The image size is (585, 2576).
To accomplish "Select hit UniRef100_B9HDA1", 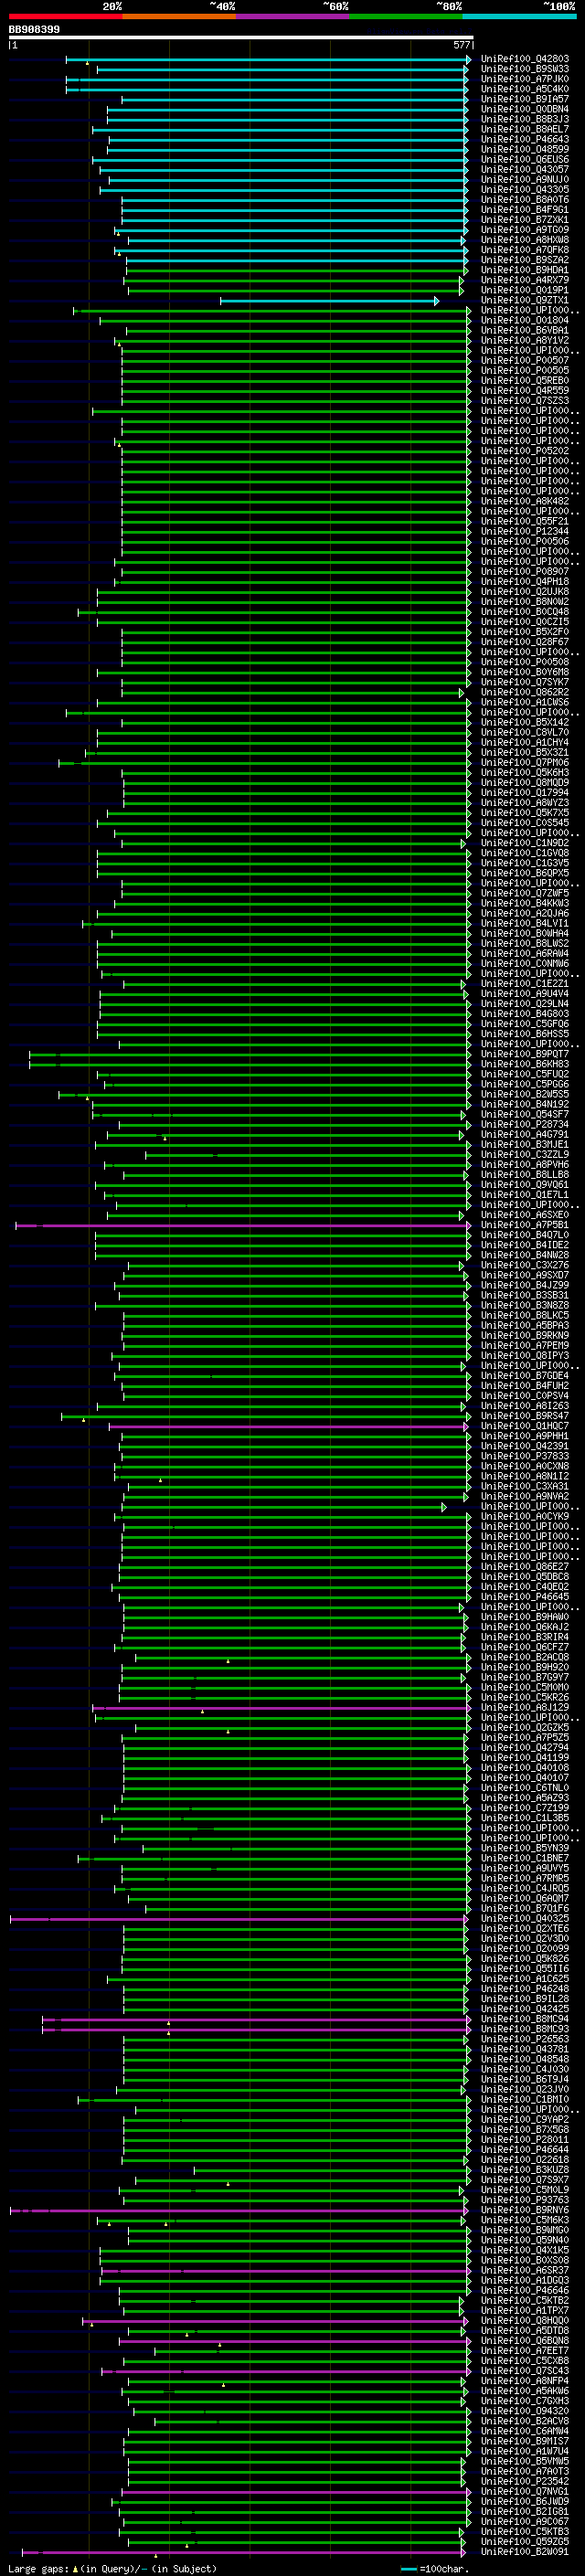I will click(x=525, y=270).
